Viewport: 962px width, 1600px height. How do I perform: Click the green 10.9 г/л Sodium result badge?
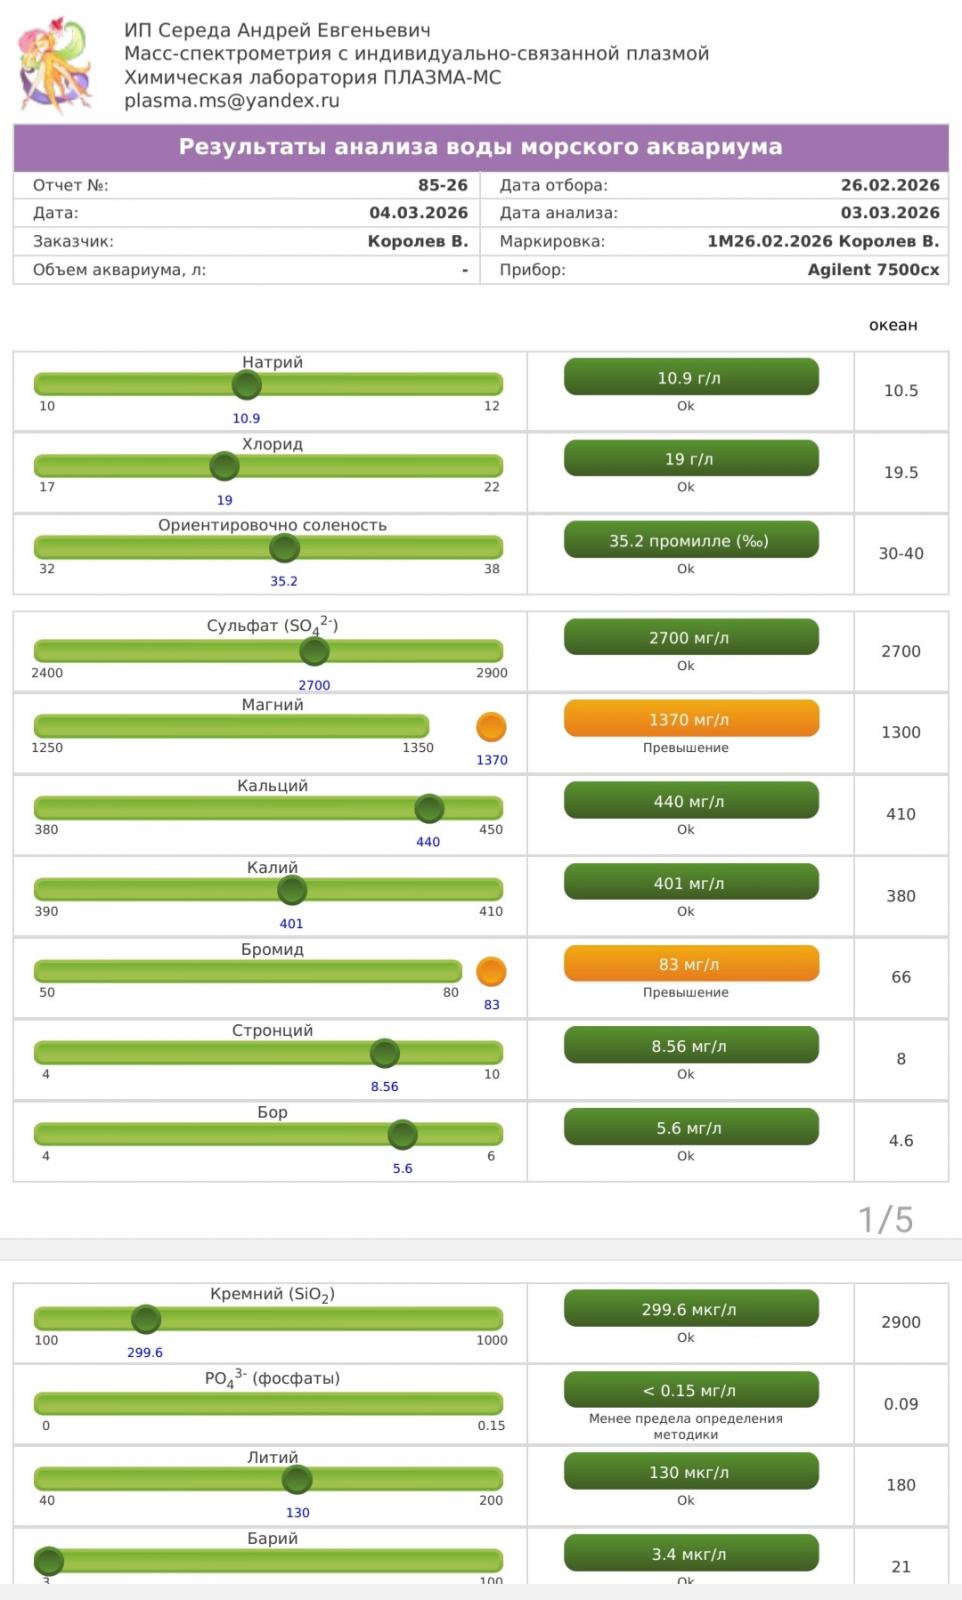click(691, 377)
